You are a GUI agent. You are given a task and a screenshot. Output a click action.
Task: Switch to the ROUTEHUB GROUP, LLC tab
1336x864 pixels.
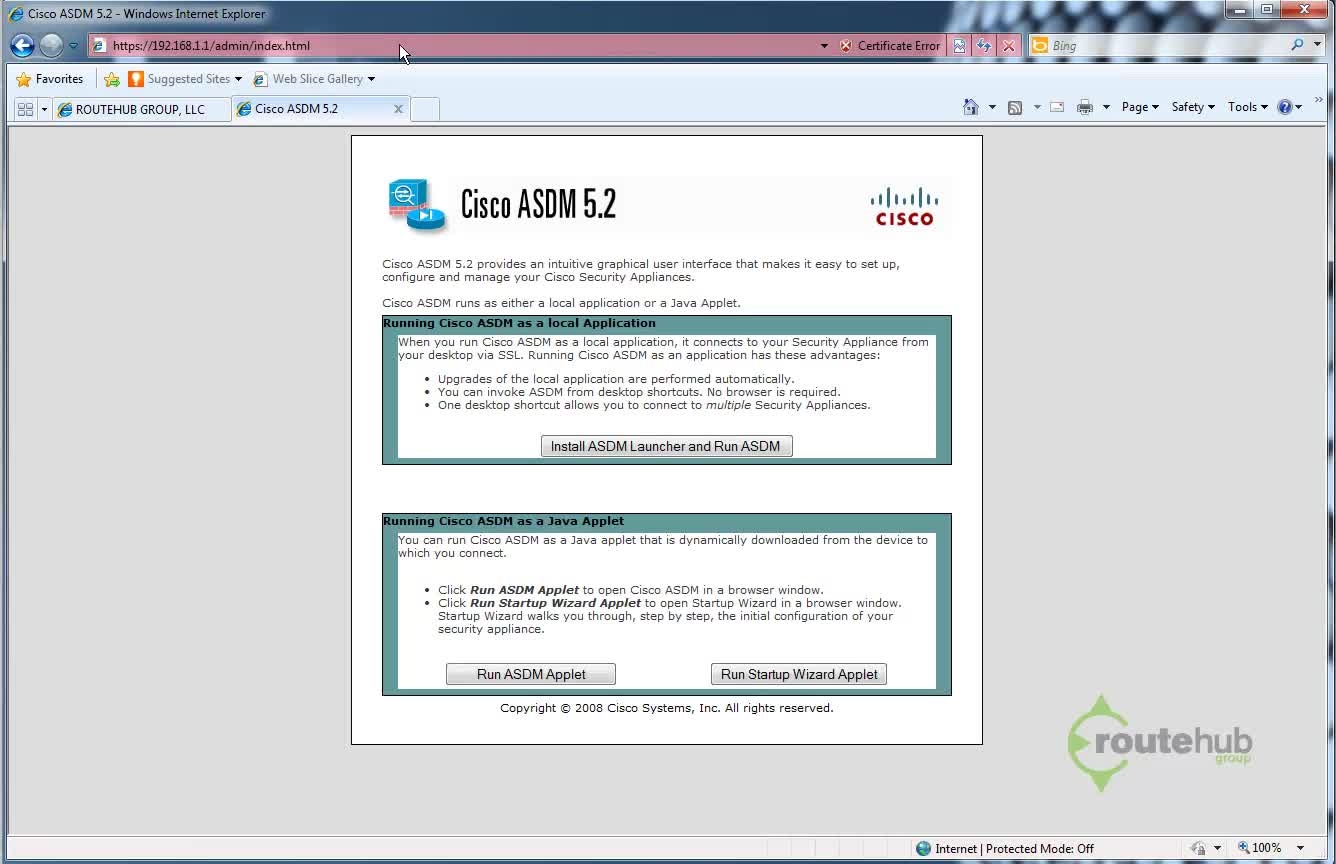[142, 109]
